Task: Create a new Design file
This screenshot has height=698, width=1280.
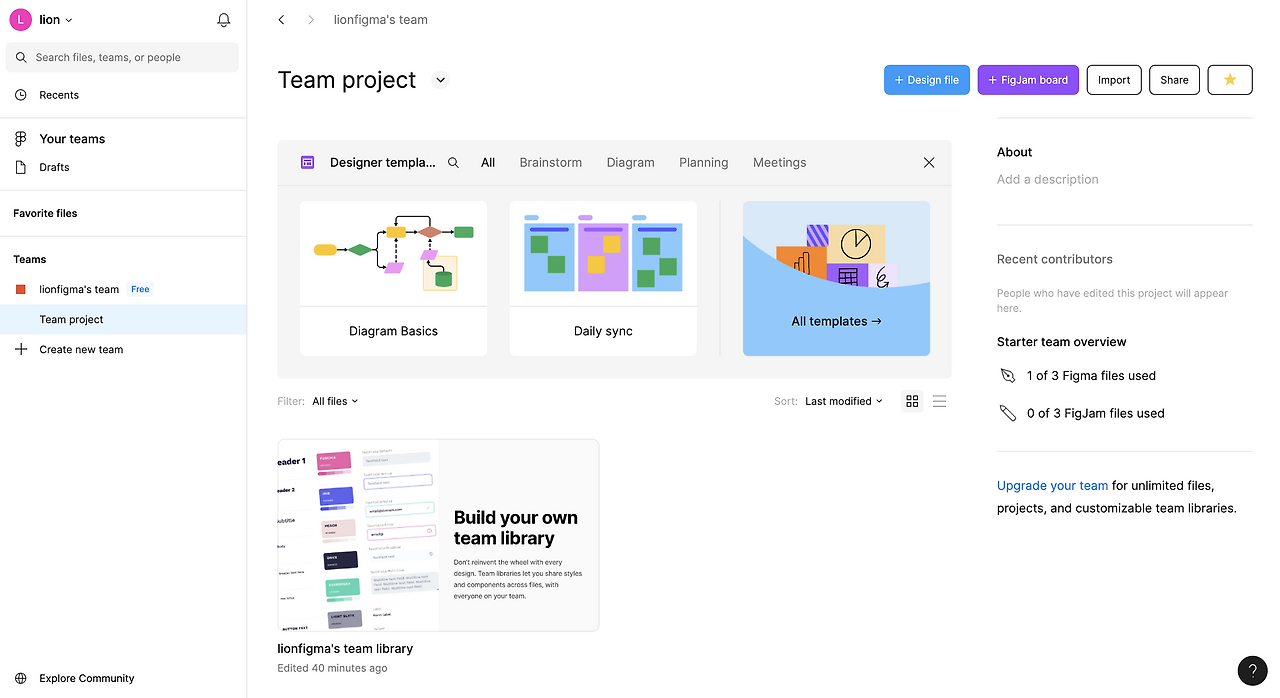Action: 927,80
